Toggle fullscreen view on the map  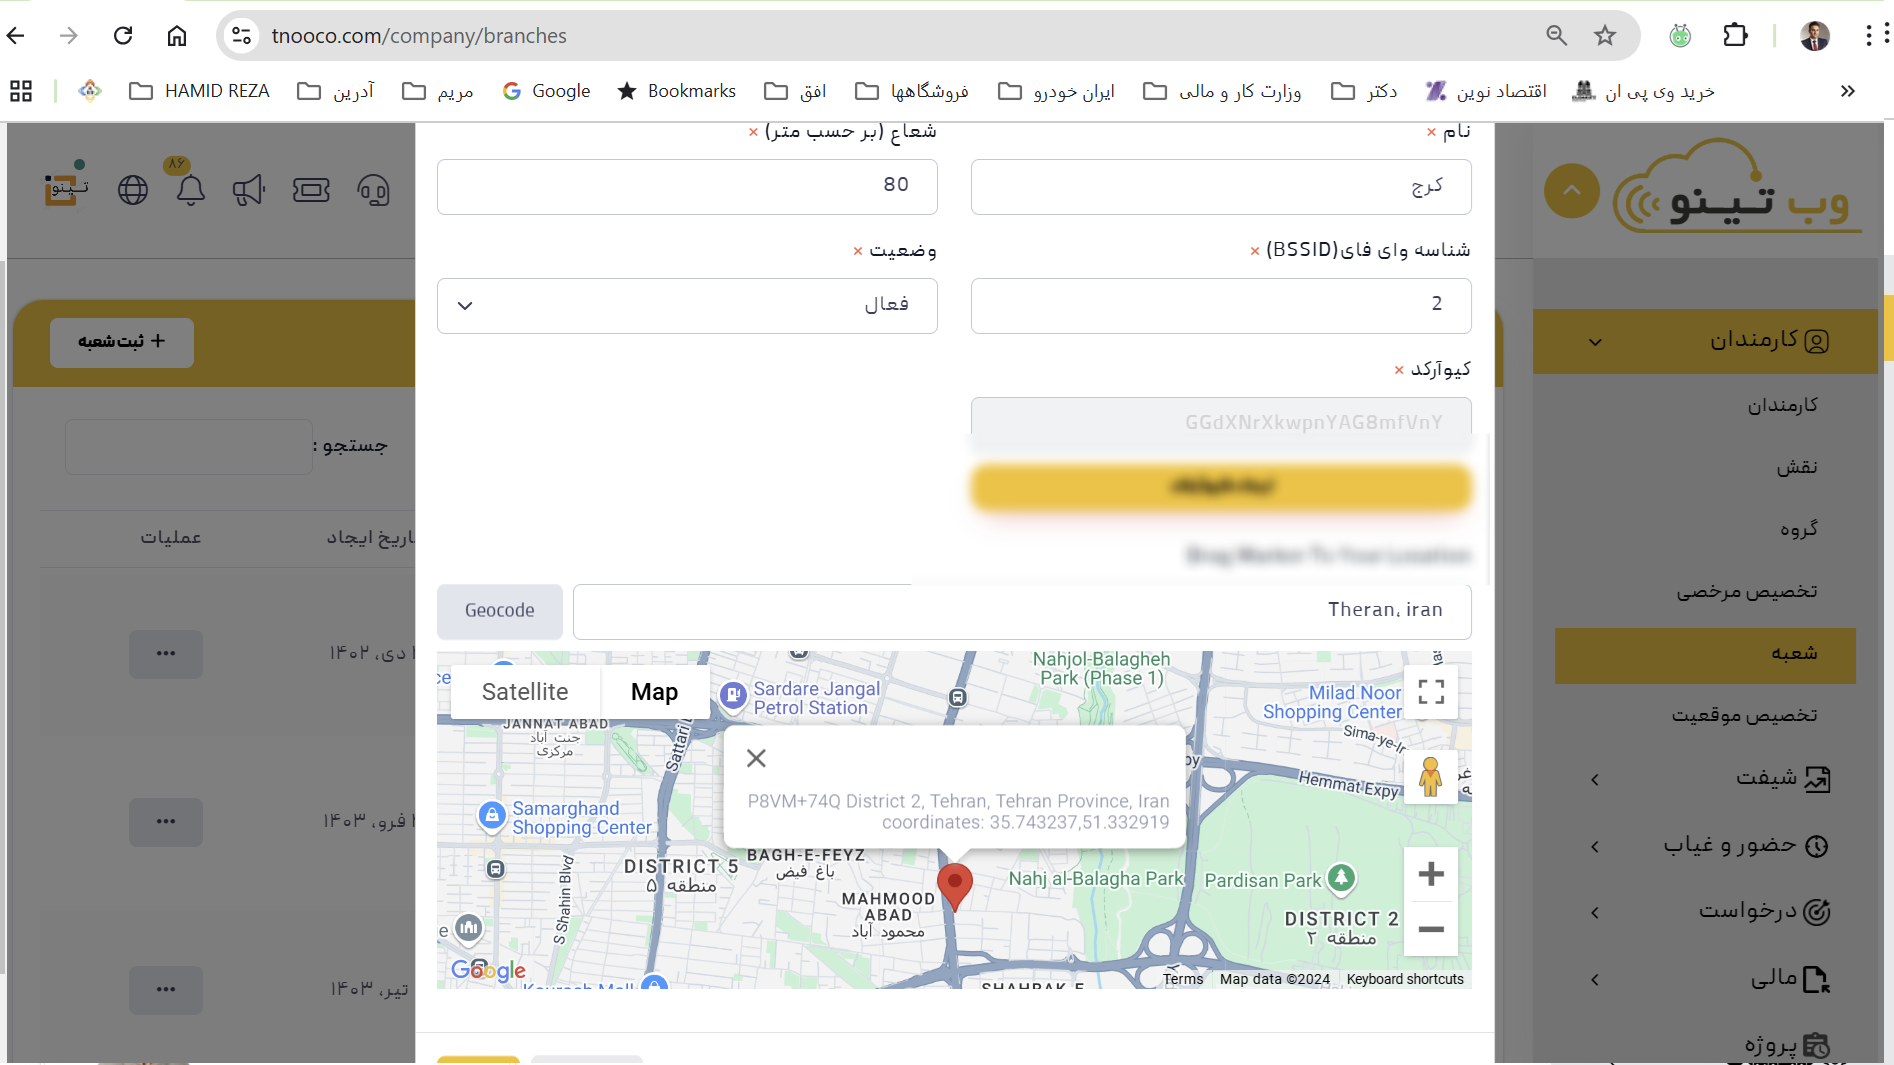pos(1430,692)
